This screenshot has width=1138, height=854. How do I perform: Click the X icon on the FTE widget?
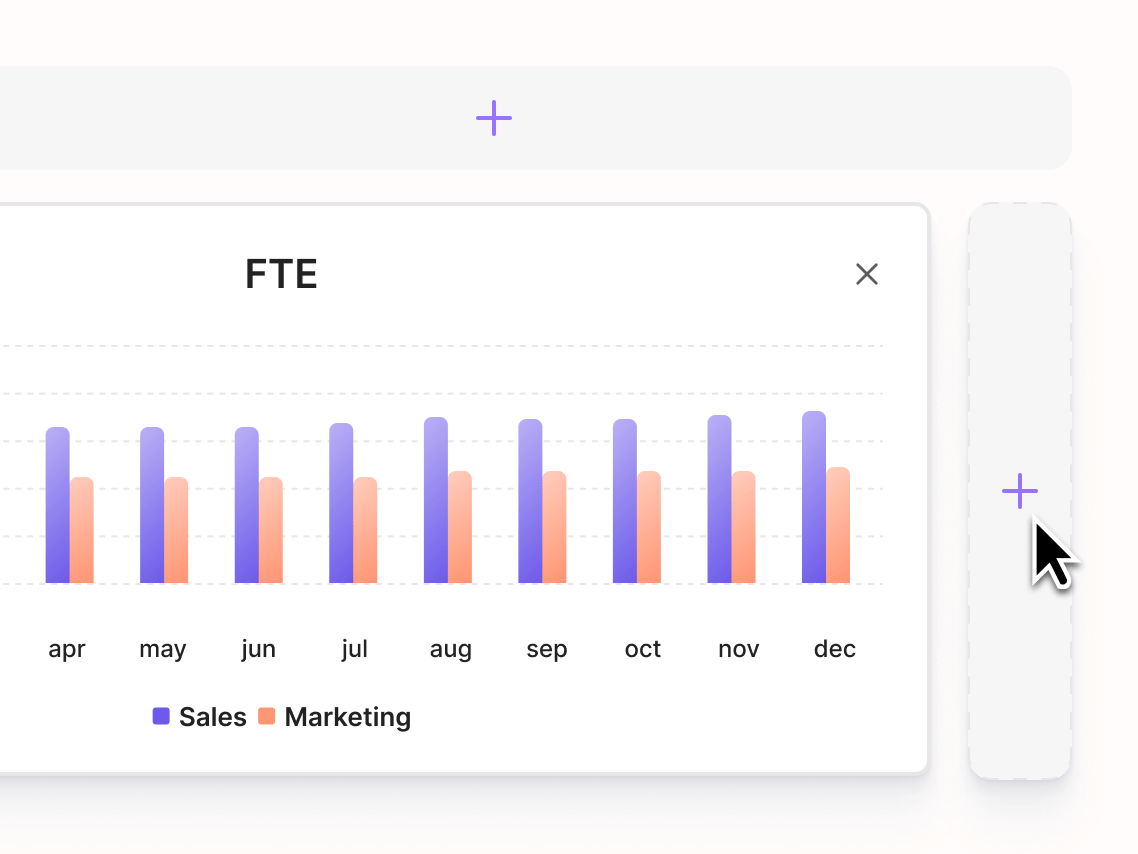point(866,274)
